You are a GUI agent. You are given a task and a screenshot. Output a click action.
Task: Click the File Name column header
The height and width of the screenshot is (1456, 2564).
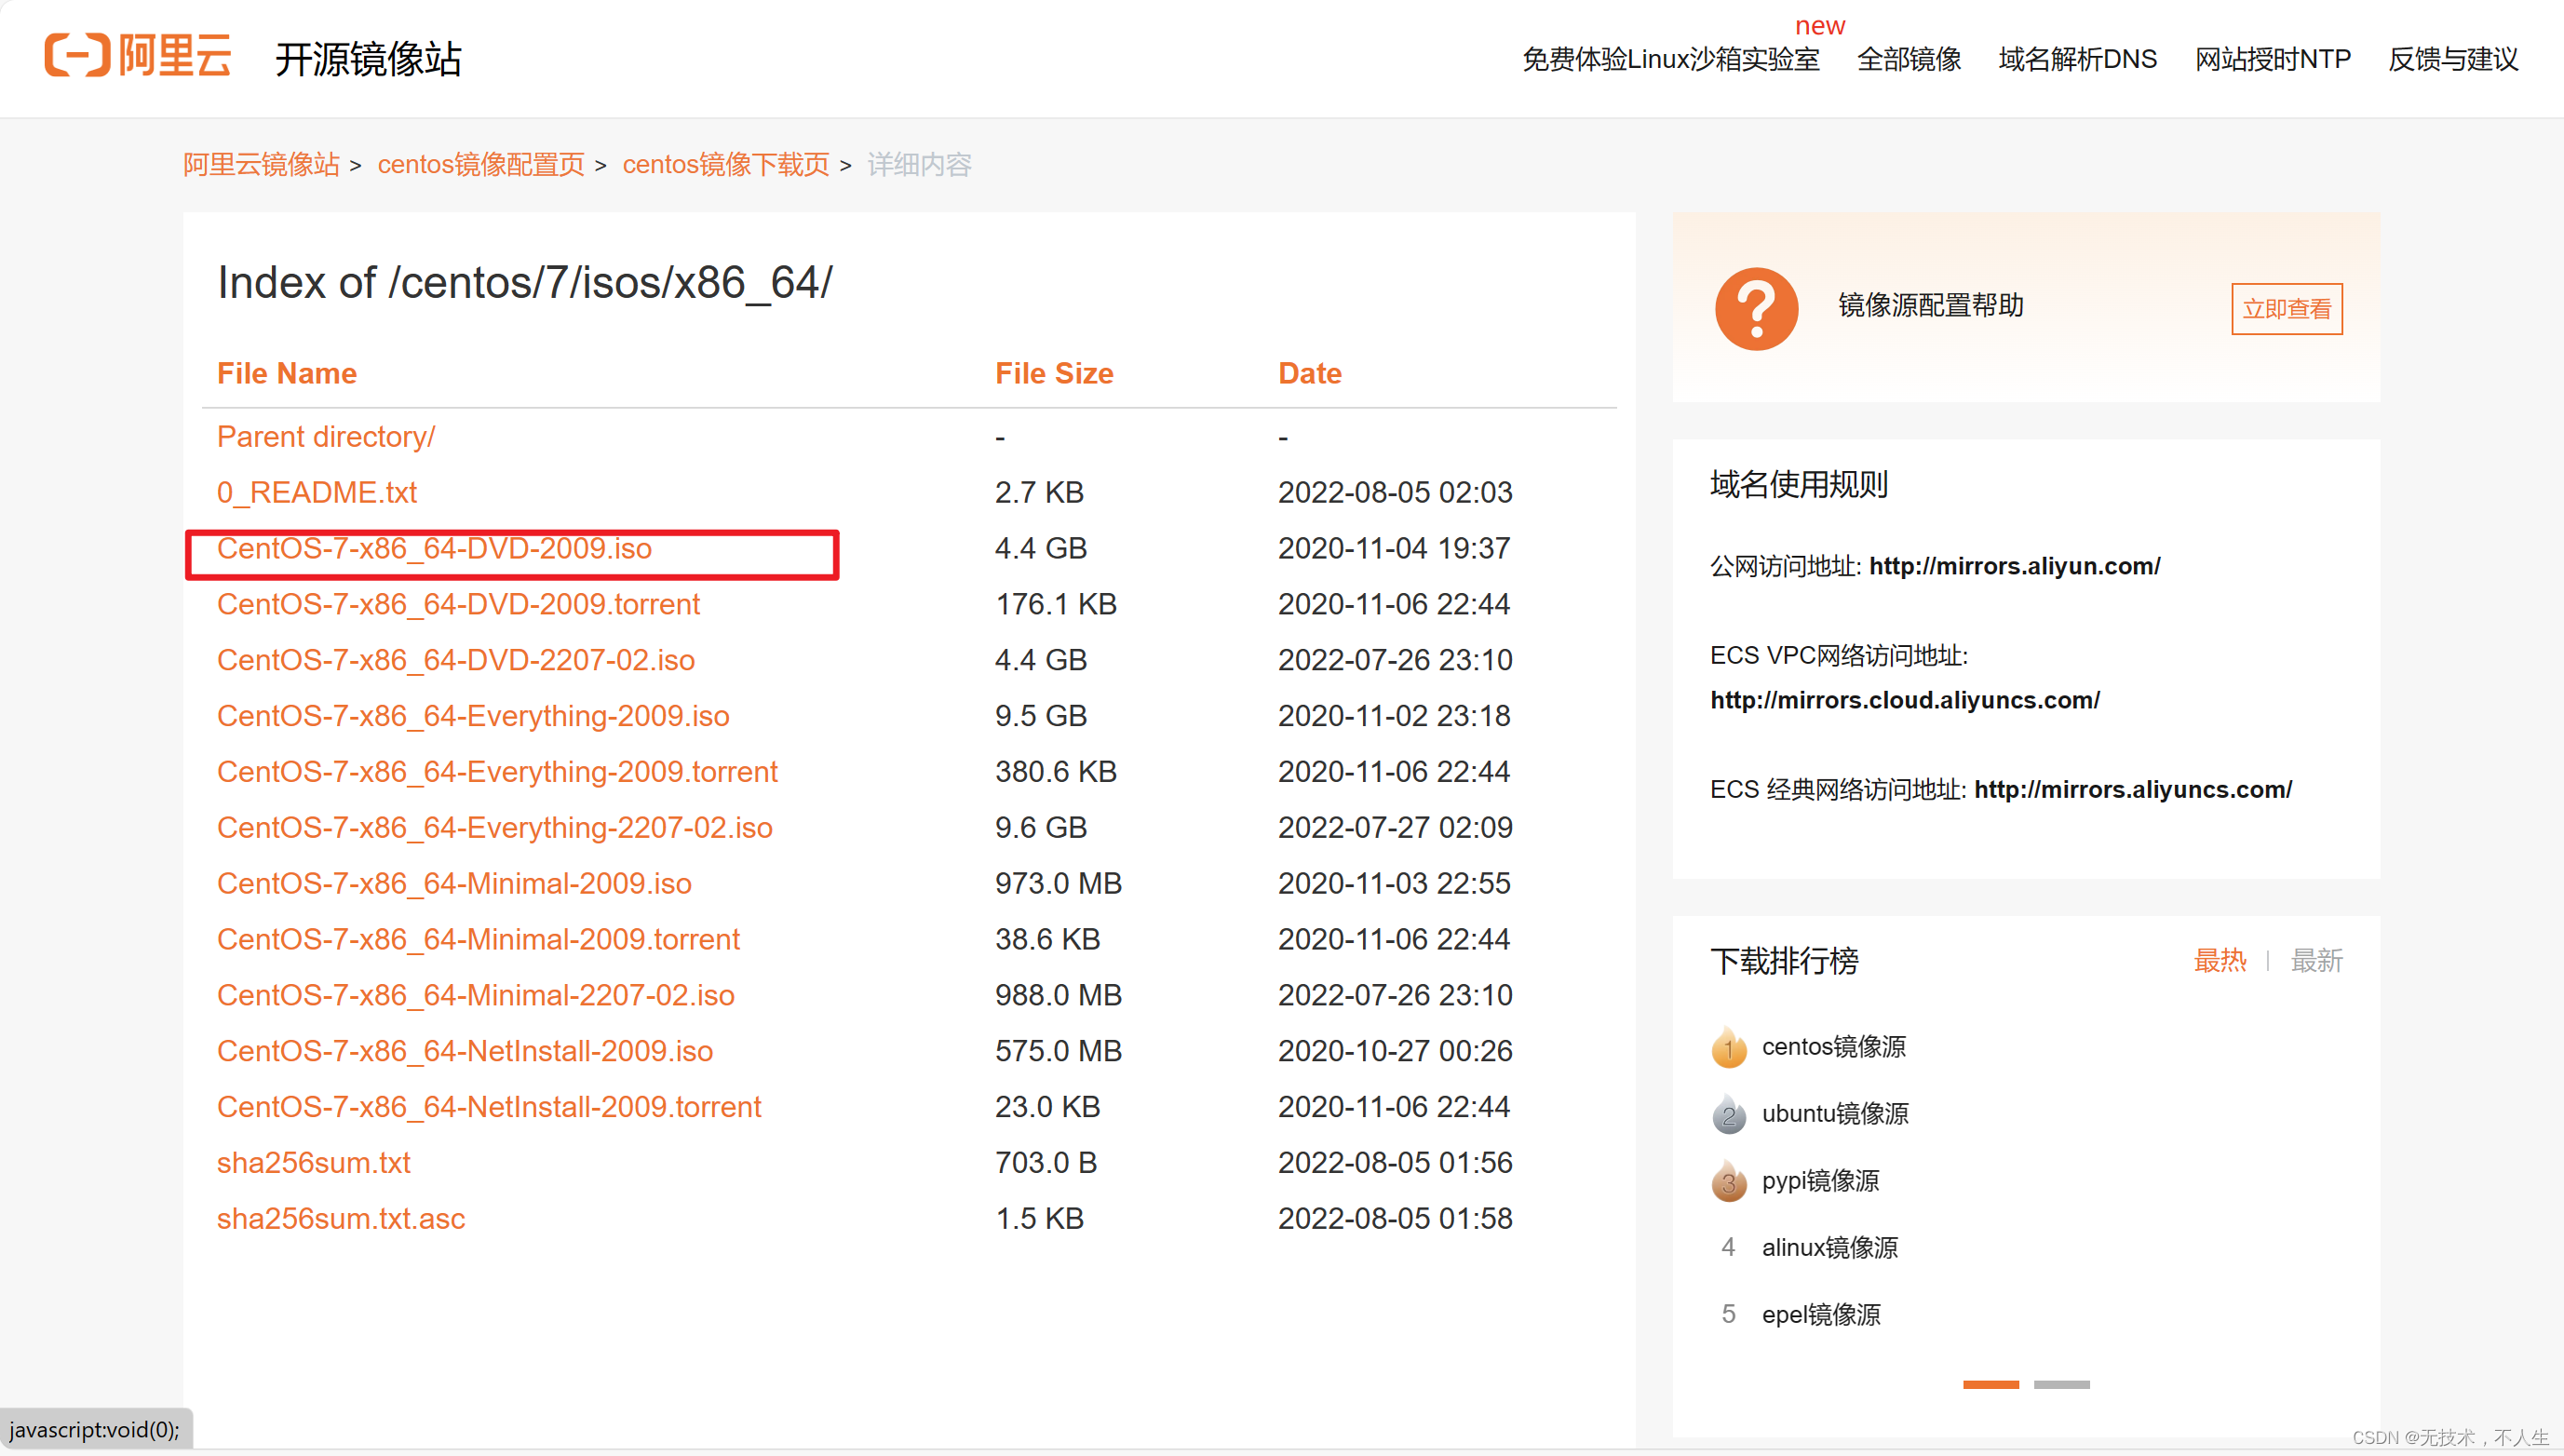coord(287,374)
